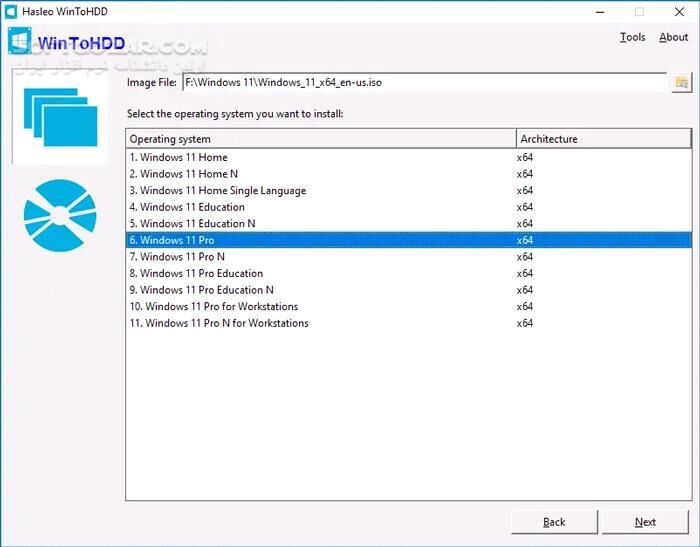Click the WinToHDD logo icon
The height and width of the screenshot is (547, 700).
(20, 41)
